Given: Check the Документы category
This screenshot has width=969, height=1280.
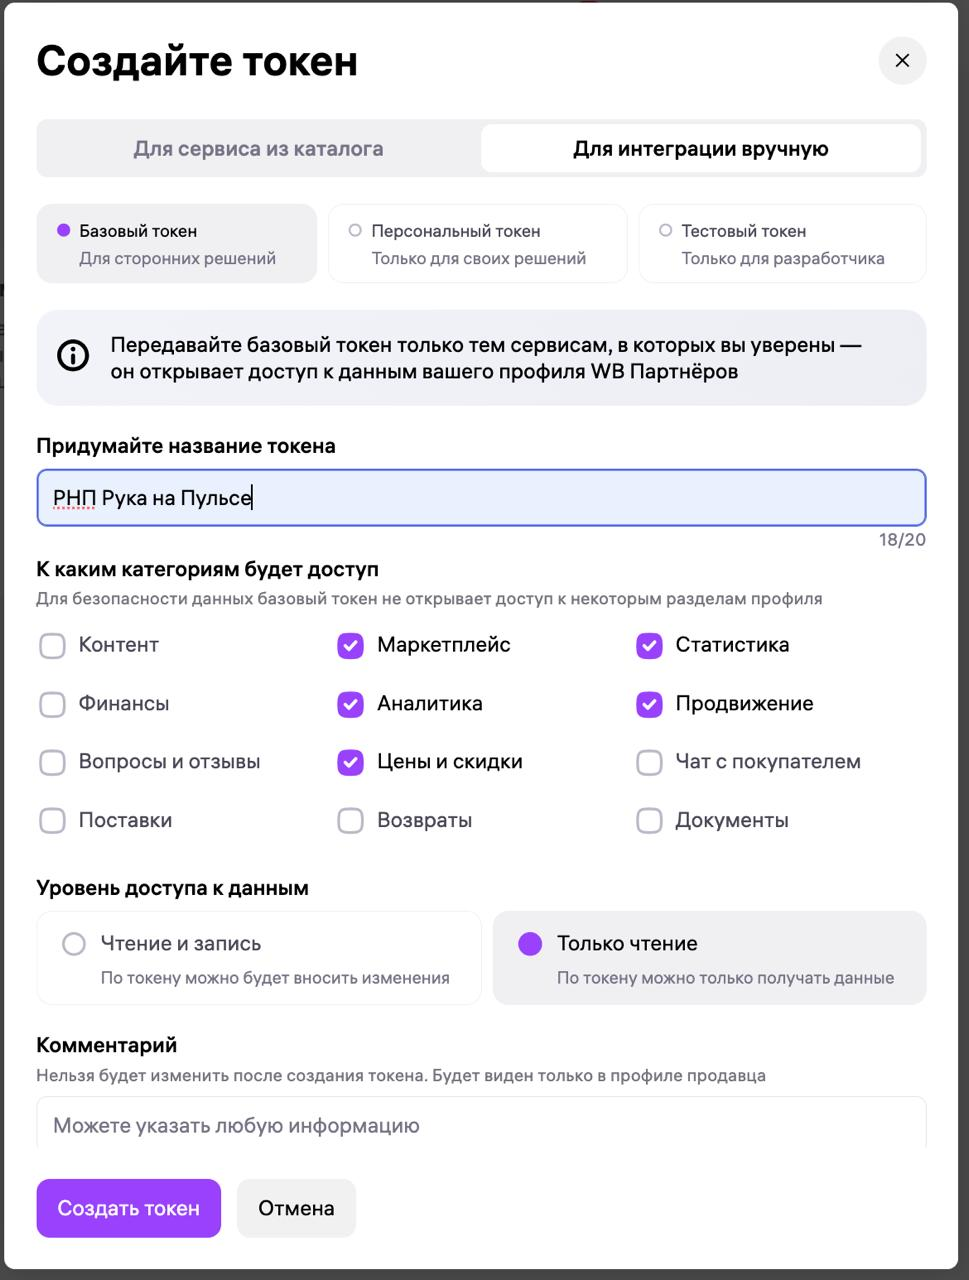Looking at the screenshot, I should (649, 821).
